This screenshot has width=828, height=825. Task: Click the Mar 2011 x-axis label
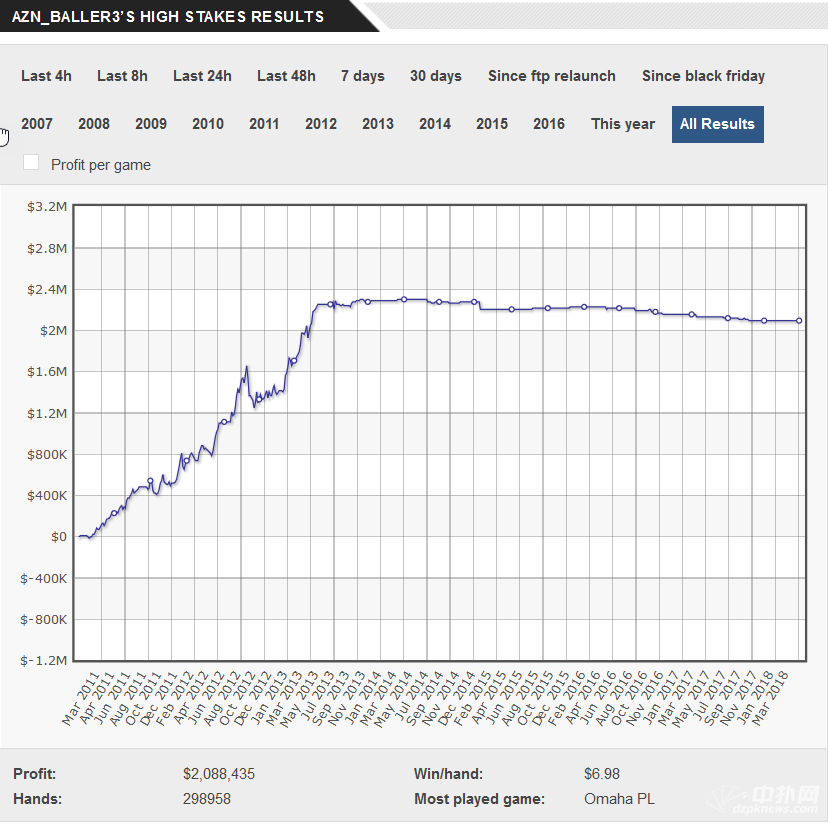80,698
